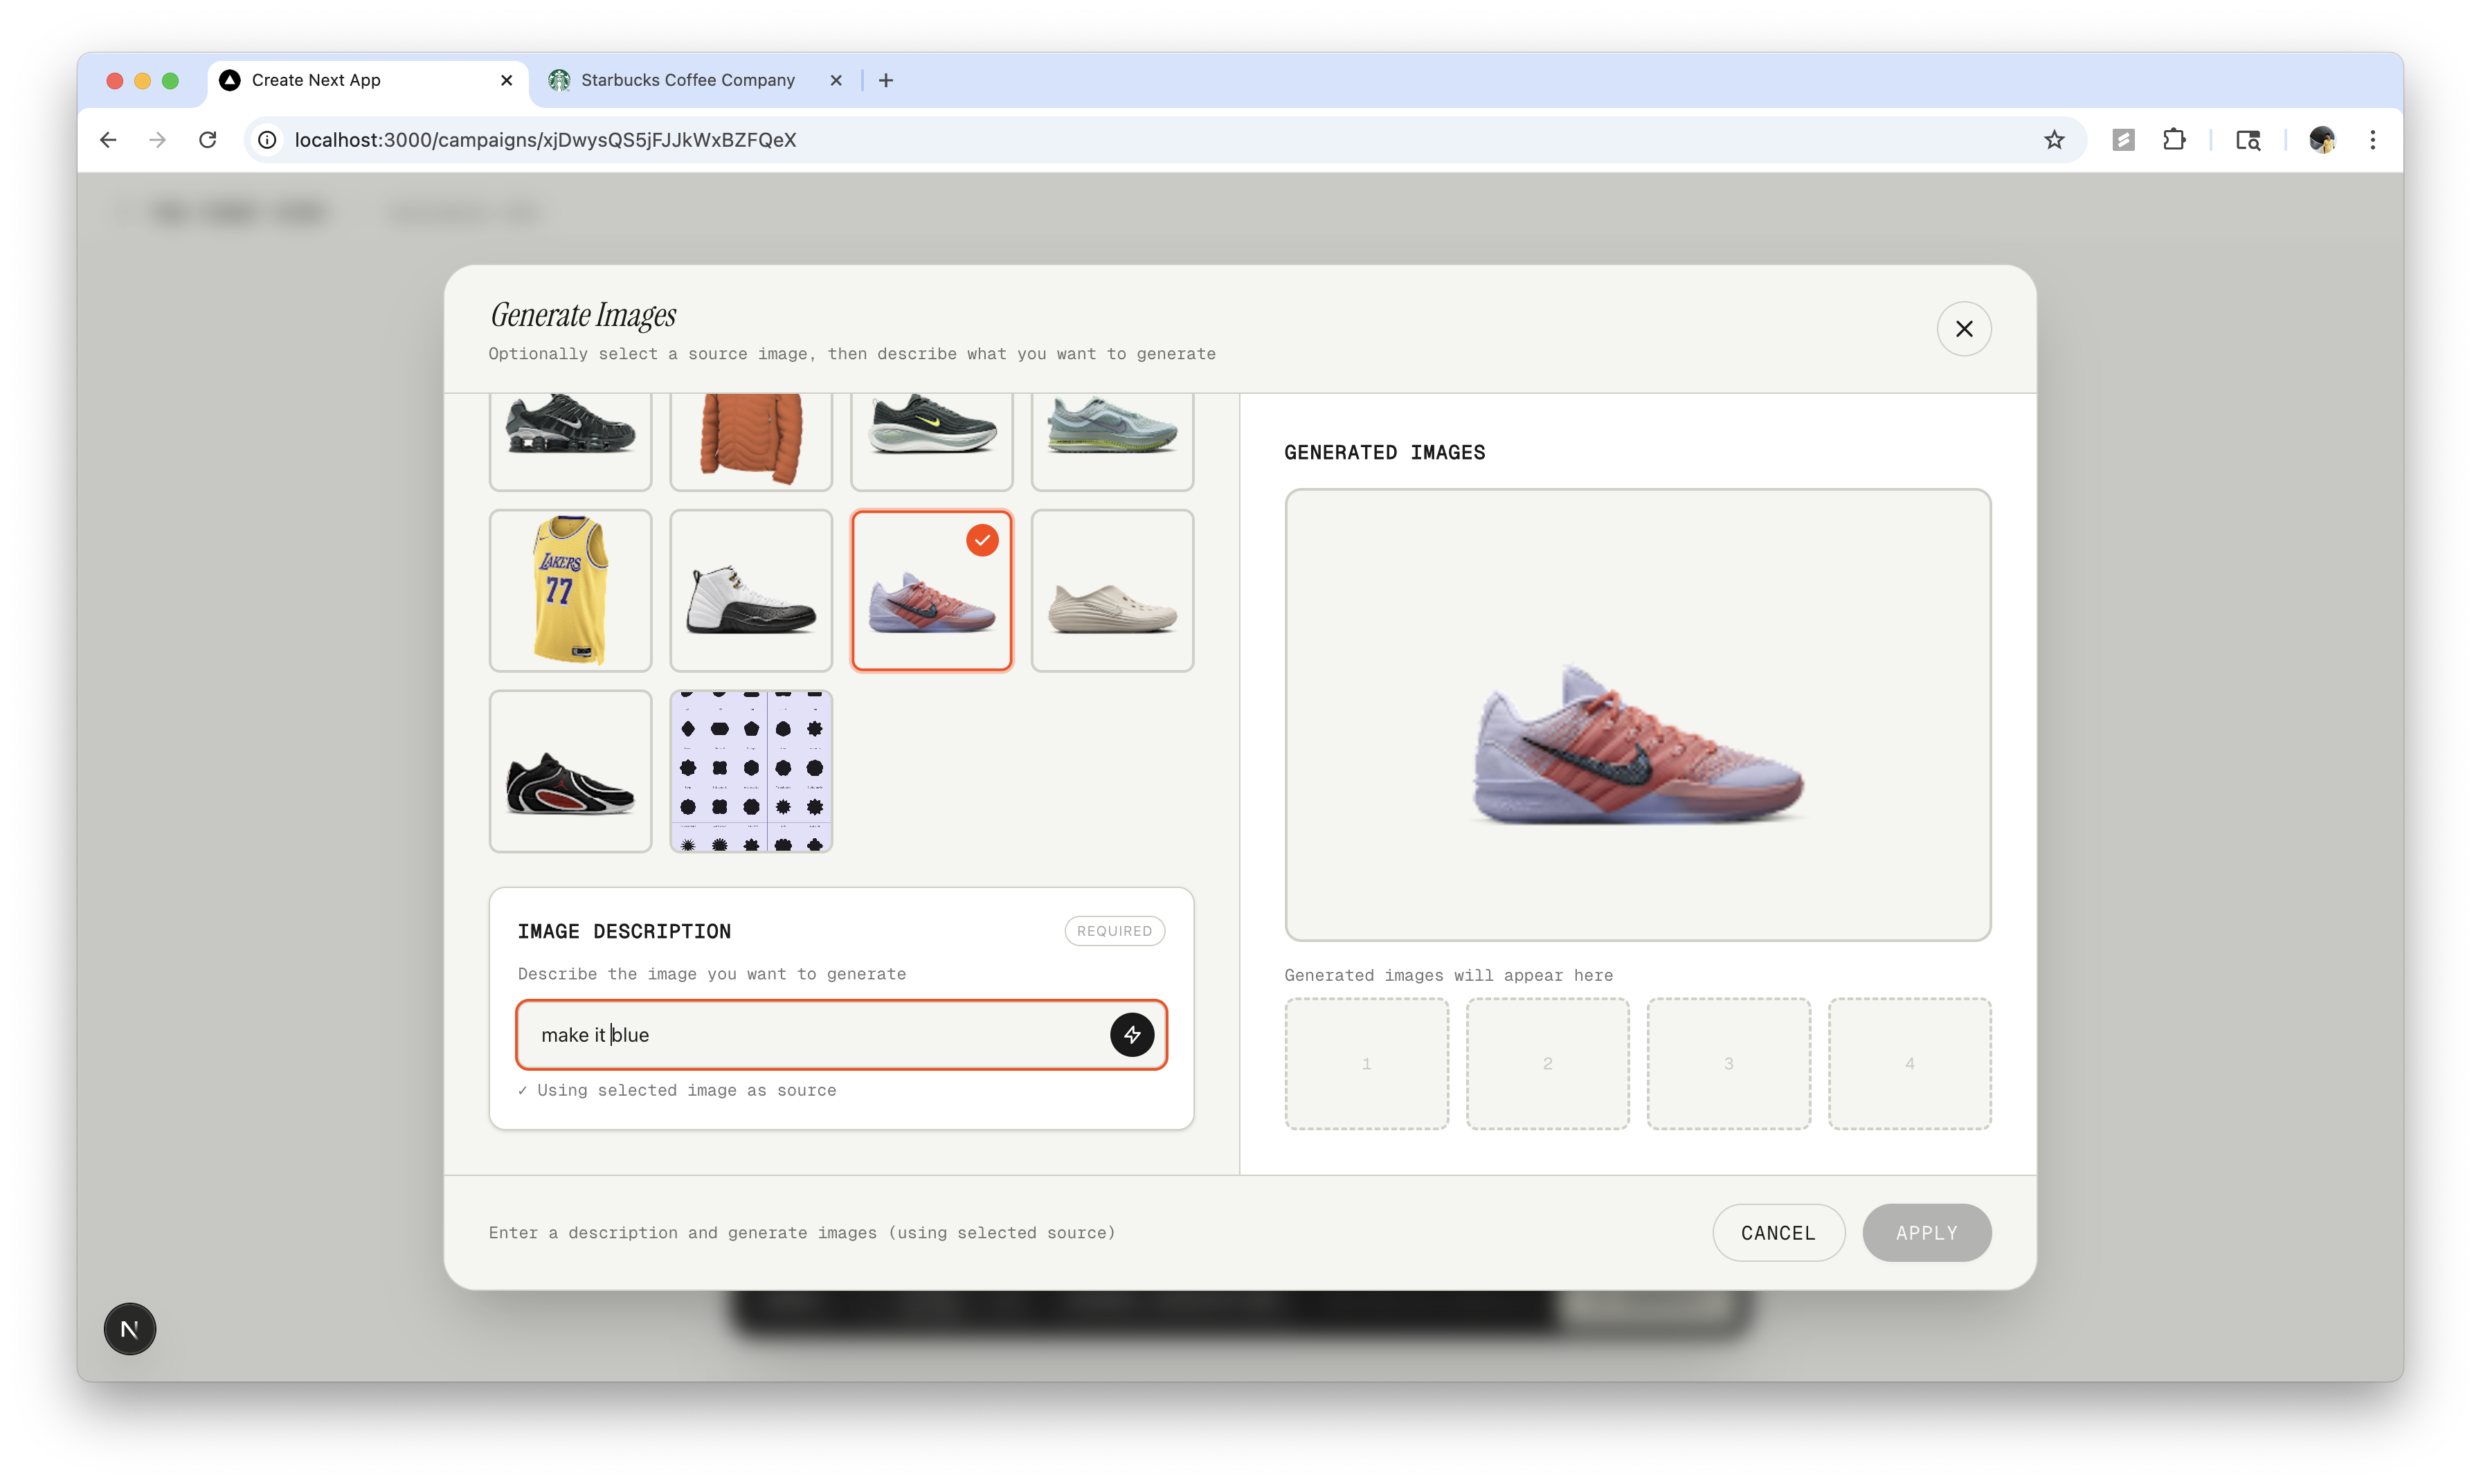Click the site information icon in address bar
Viewport: 2481px width, 1484px height.
(x=268, y=140)
